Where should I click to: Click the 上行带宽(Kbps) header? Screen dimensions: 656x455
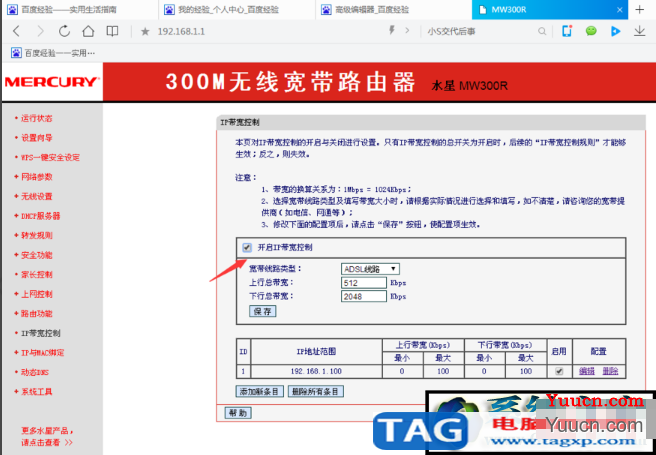[x=423, y=345]
